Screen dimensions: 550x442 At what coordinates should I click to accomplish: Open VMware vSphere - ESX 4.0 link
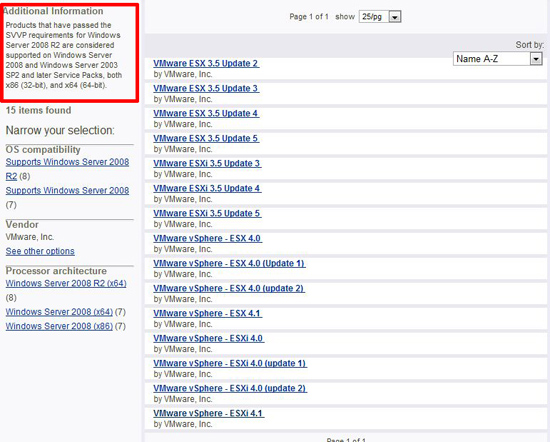(x=207, y=238)
